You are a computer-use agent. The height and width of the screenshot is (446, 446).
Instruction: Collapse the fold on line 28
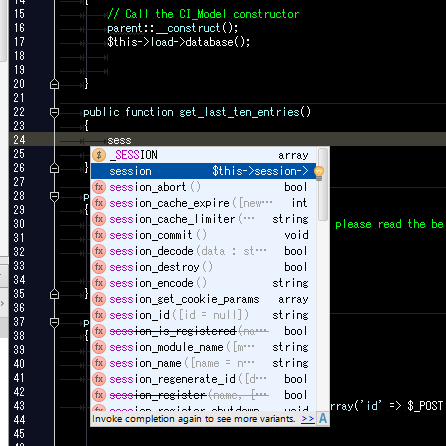tap(54, 197)
